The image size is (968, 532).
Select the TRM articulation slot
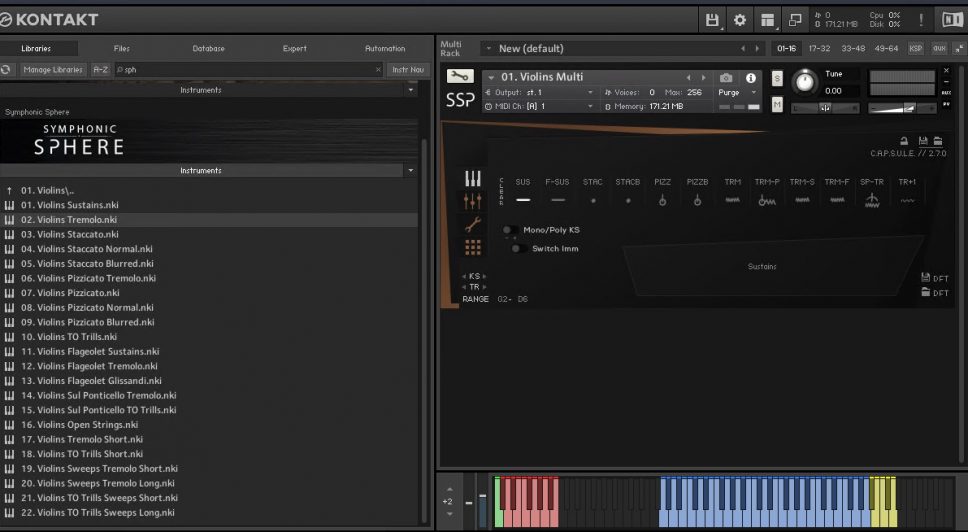[x=733, y=191]
